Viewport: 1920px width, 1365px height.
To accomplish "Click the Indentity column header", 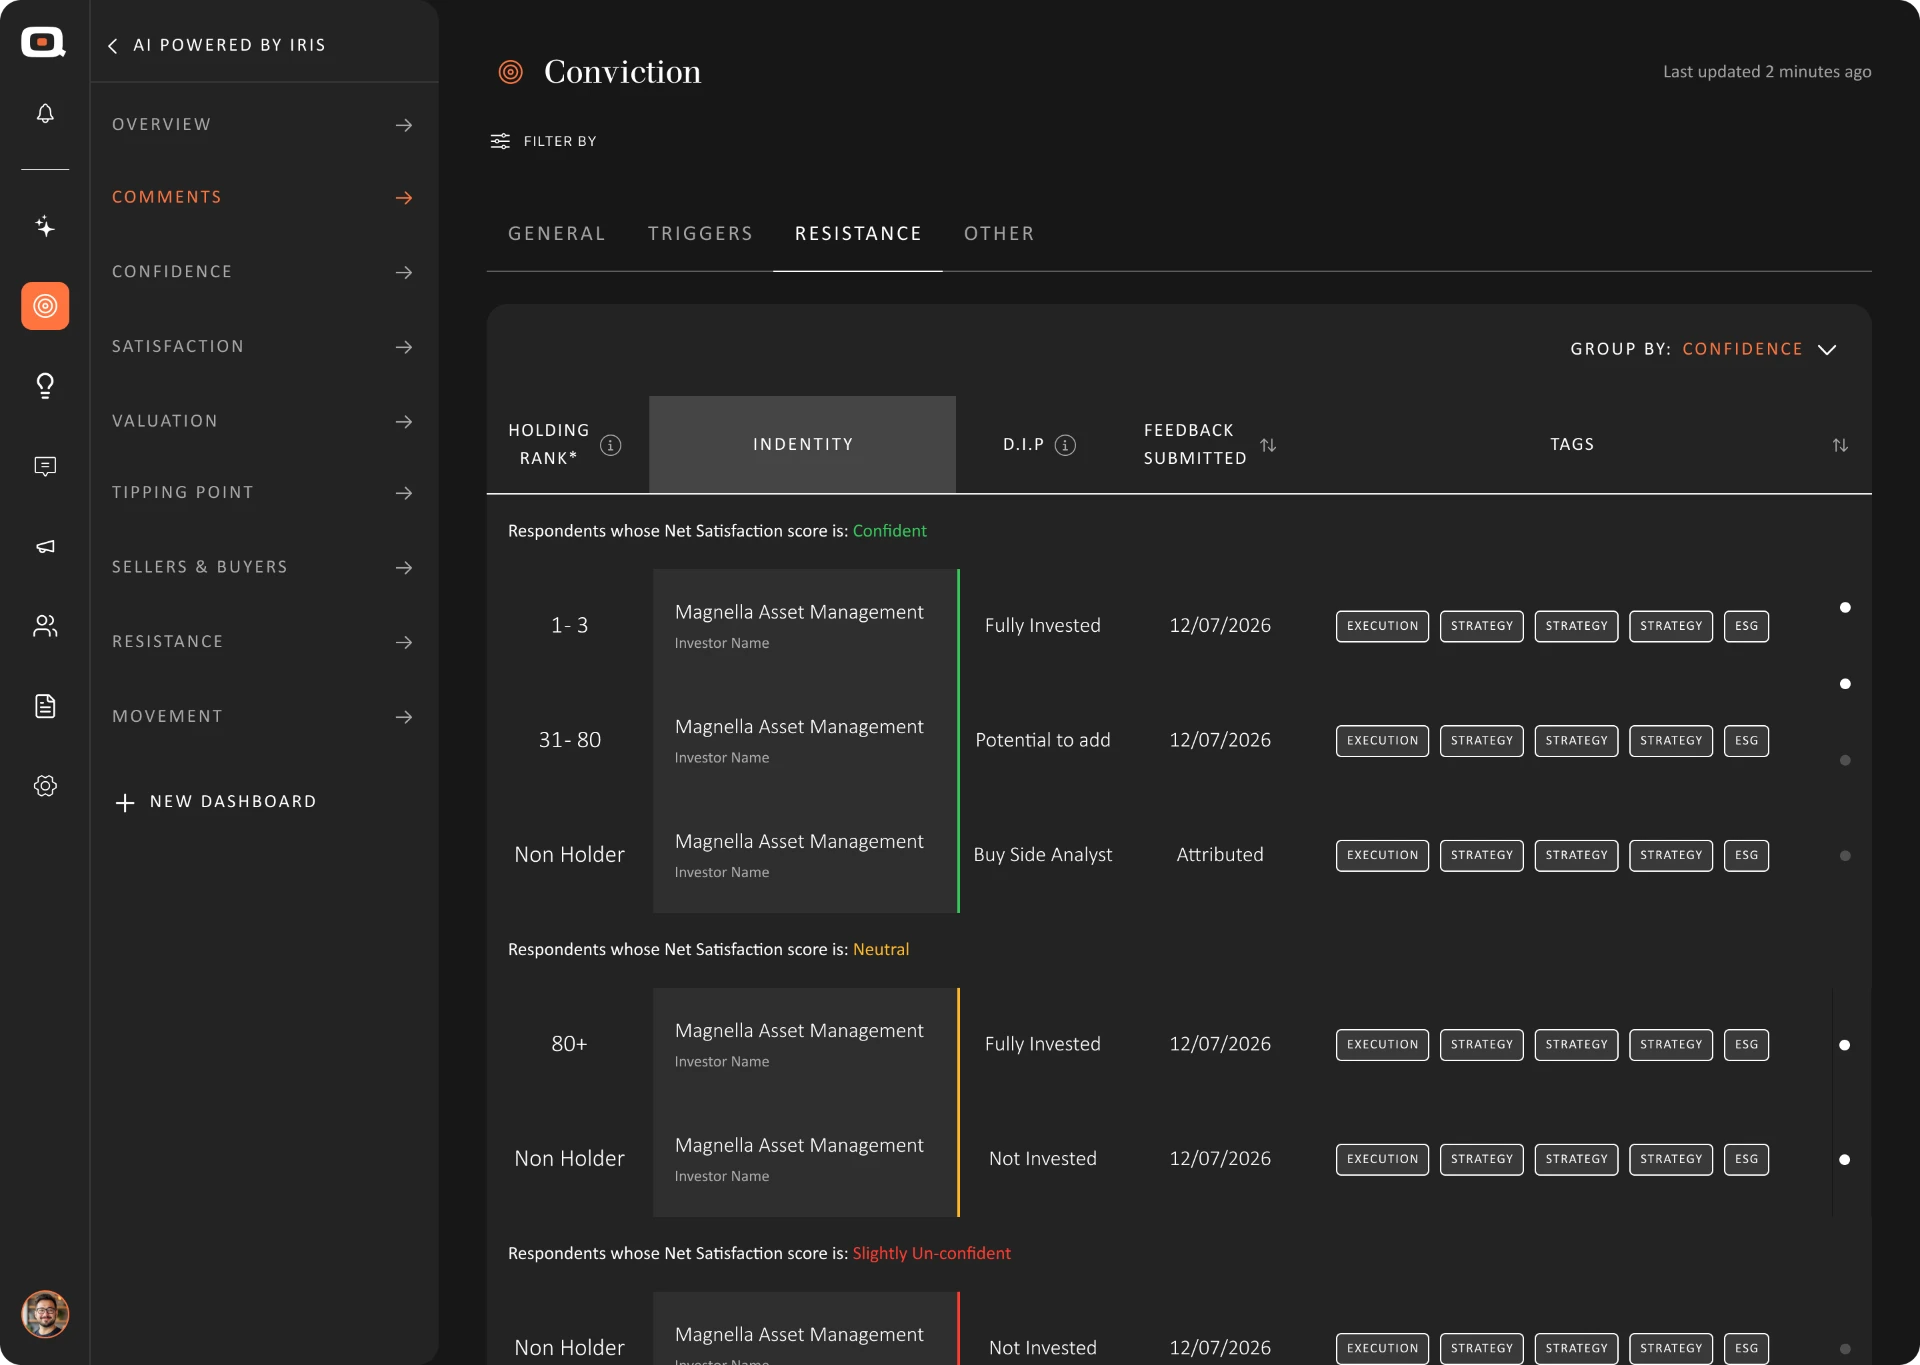I will (x=803, y=444).
